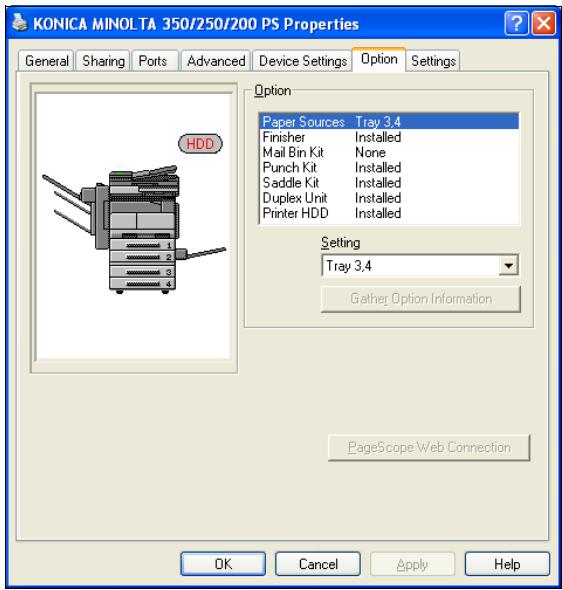
Task: Click the Help button
Action: (x=507, y=564)
